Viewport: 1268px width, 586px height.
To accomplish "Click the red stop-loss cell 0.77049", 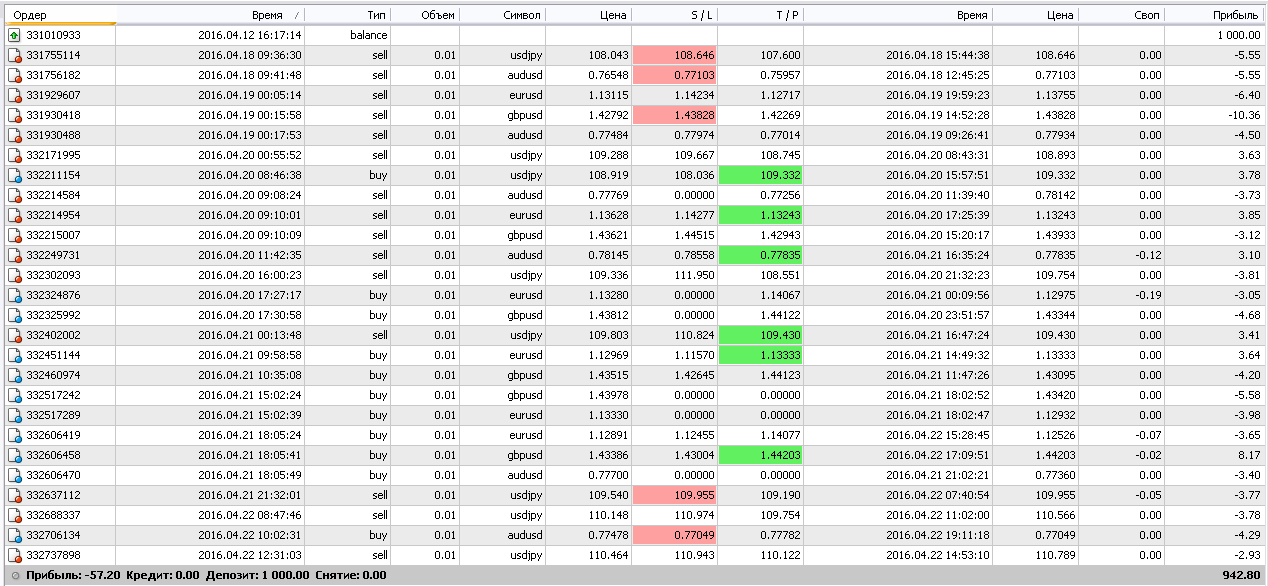I will (674, 535).
